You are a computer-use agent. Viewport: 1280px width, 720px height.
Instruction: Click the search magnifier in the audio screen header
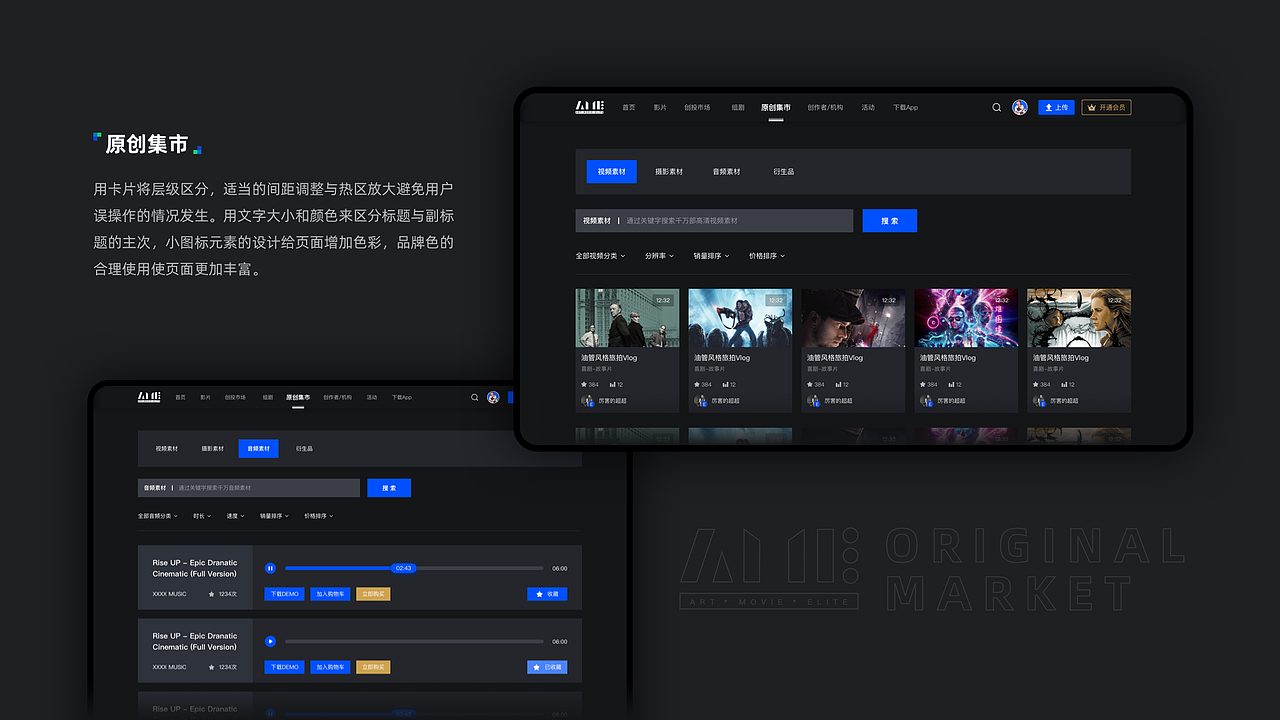[x=475, y=397]
